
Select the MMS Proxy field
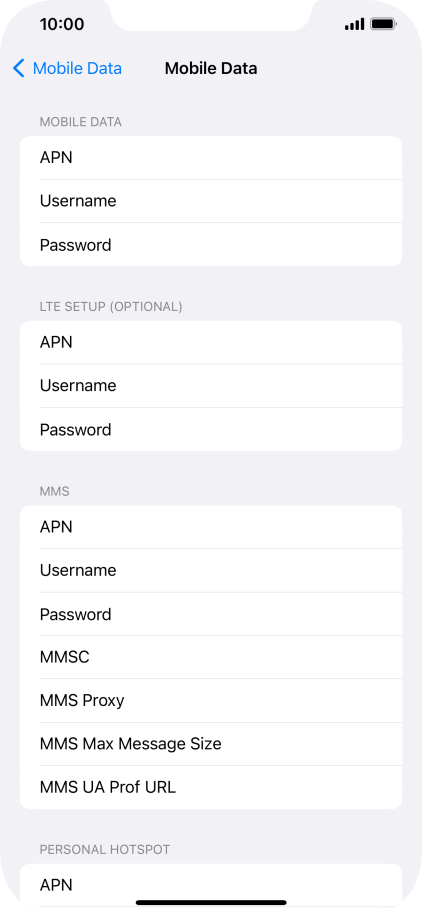point(211,700)
